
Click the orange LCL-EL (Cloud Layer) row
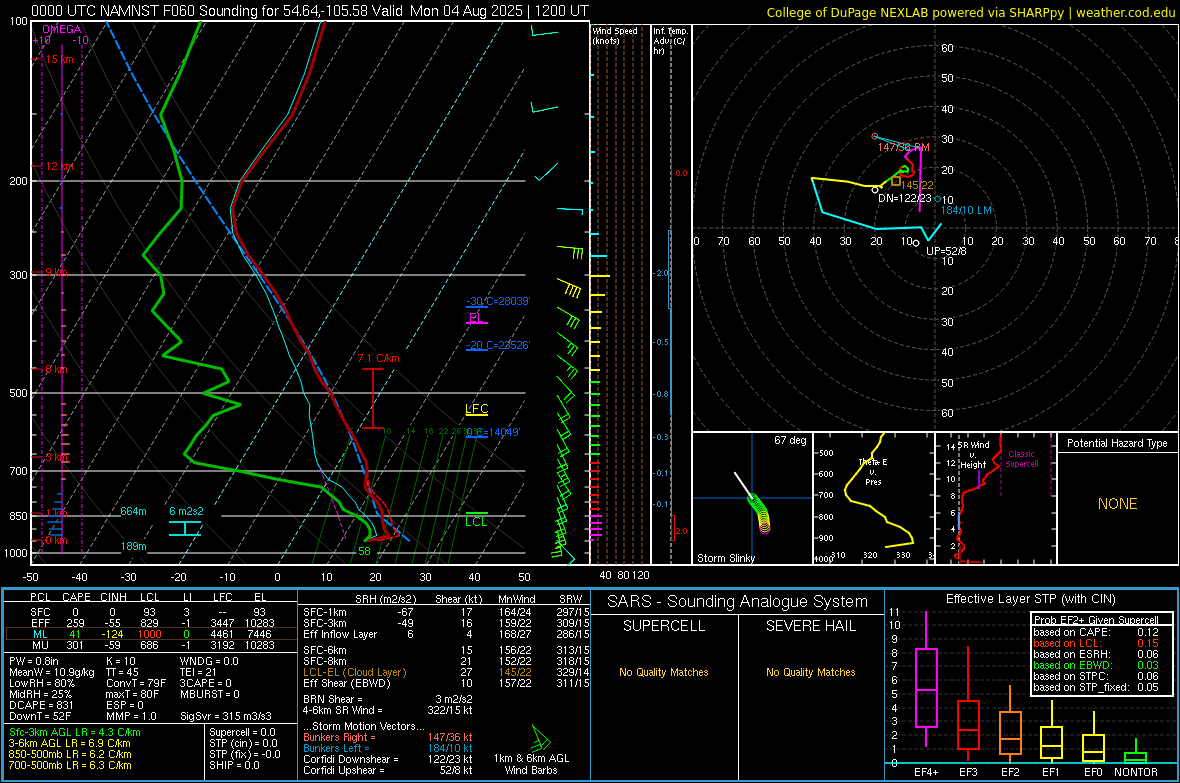pos(446,672)
